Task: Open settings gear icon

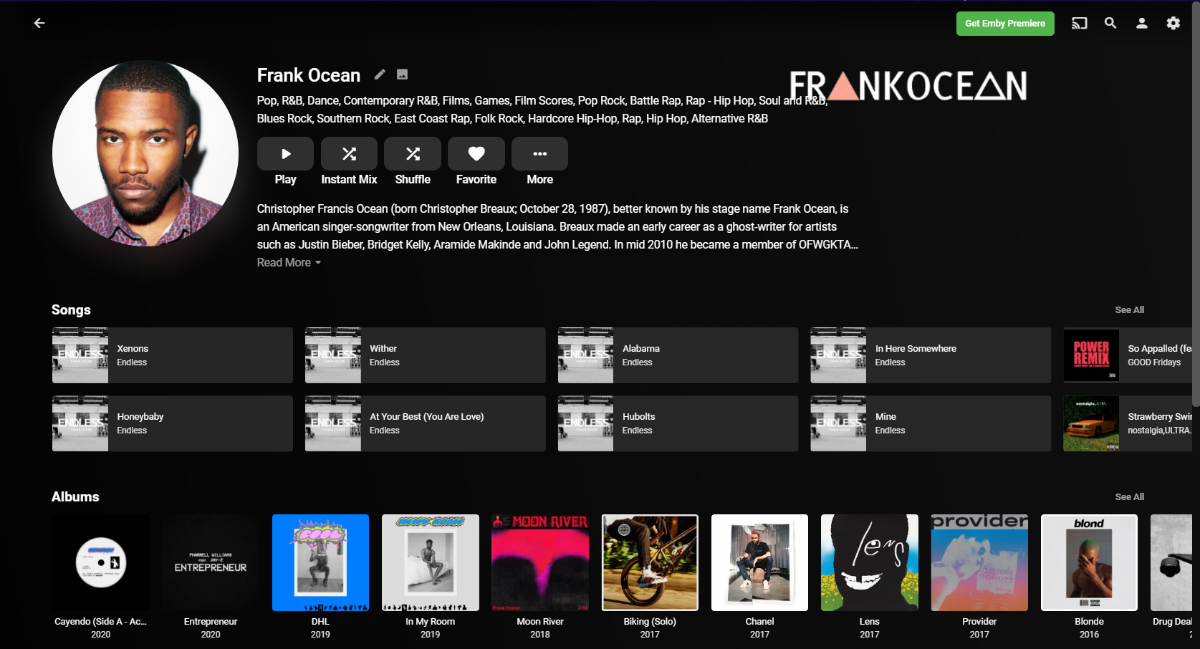Action: pyautogui.click(x=1173, y=23)
